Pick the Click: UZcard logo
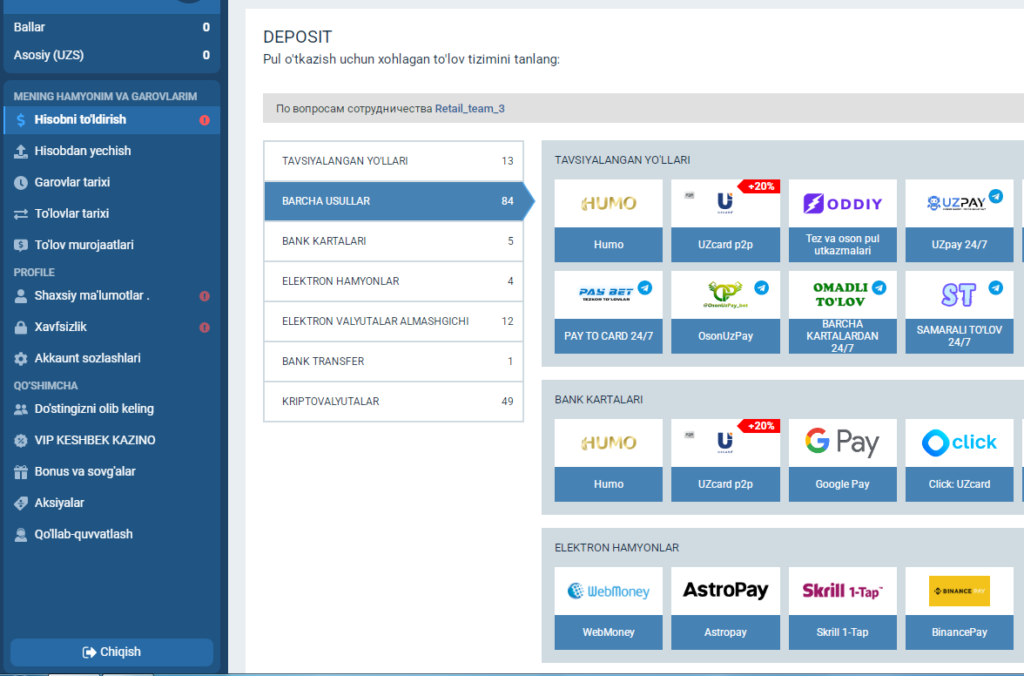Viewport: 1024px width, 676px height. click(x=959, y=443)
